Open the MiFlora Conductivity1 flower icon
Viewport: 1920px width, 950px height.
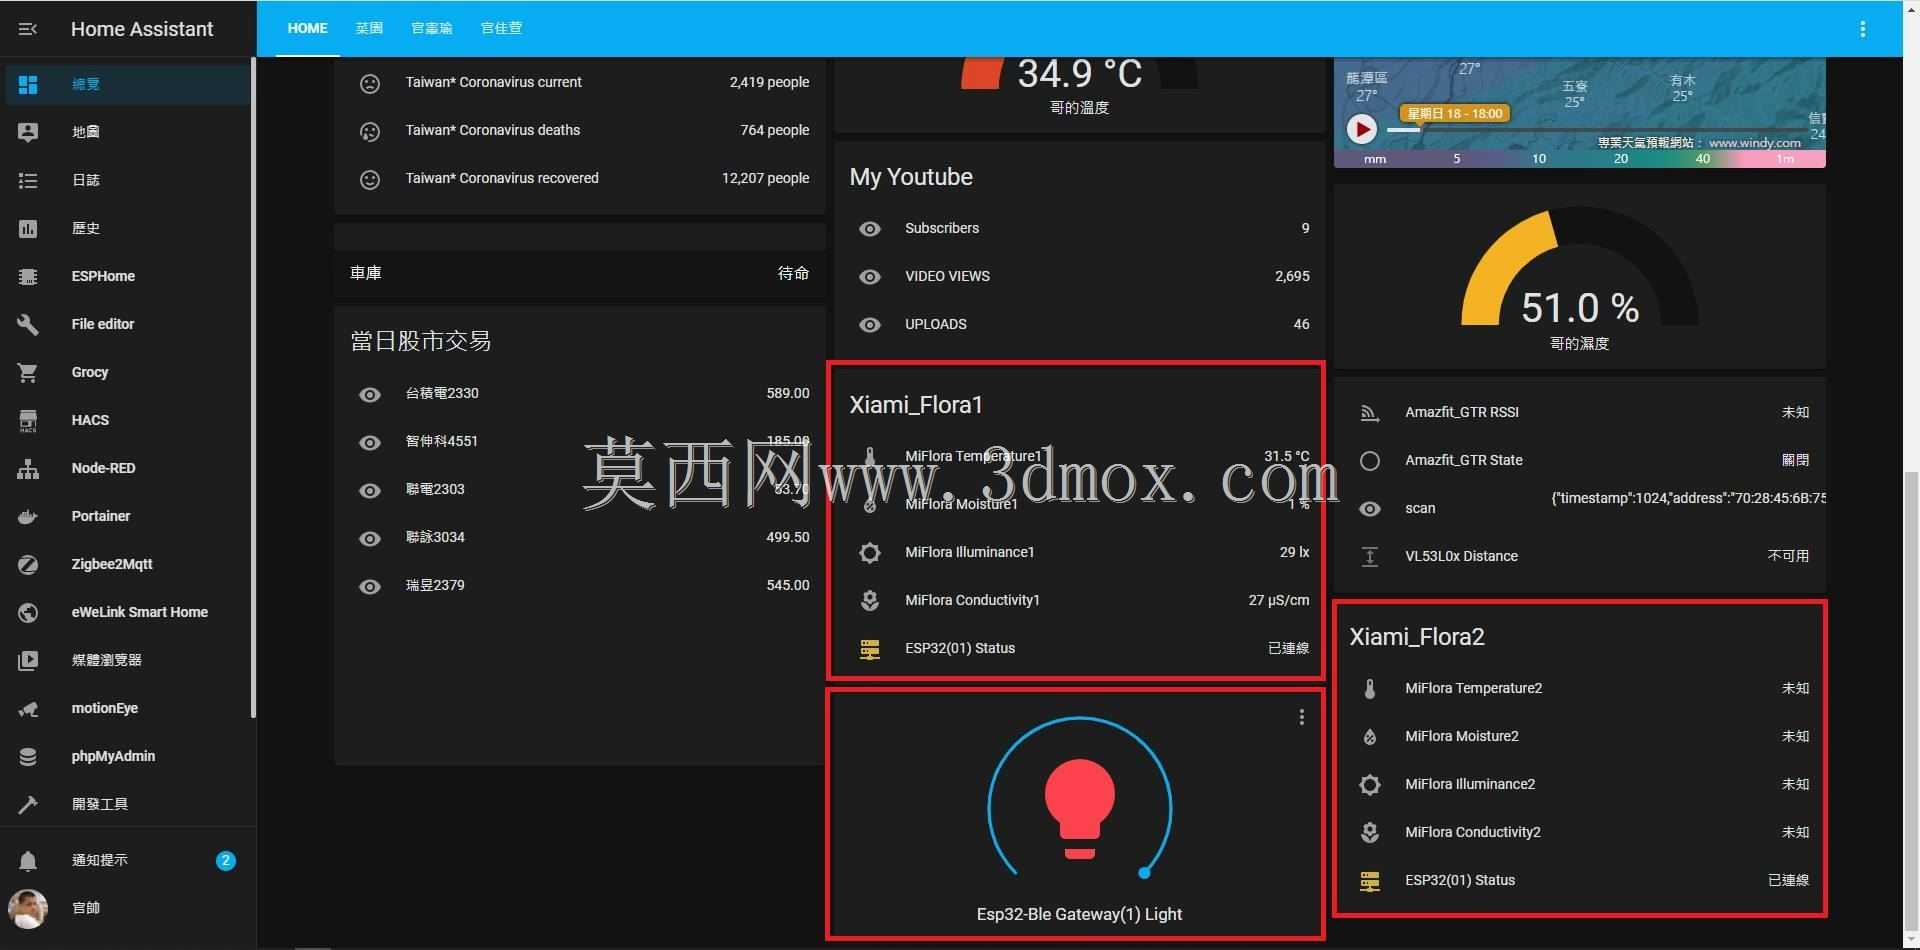(x=870, y=600)
